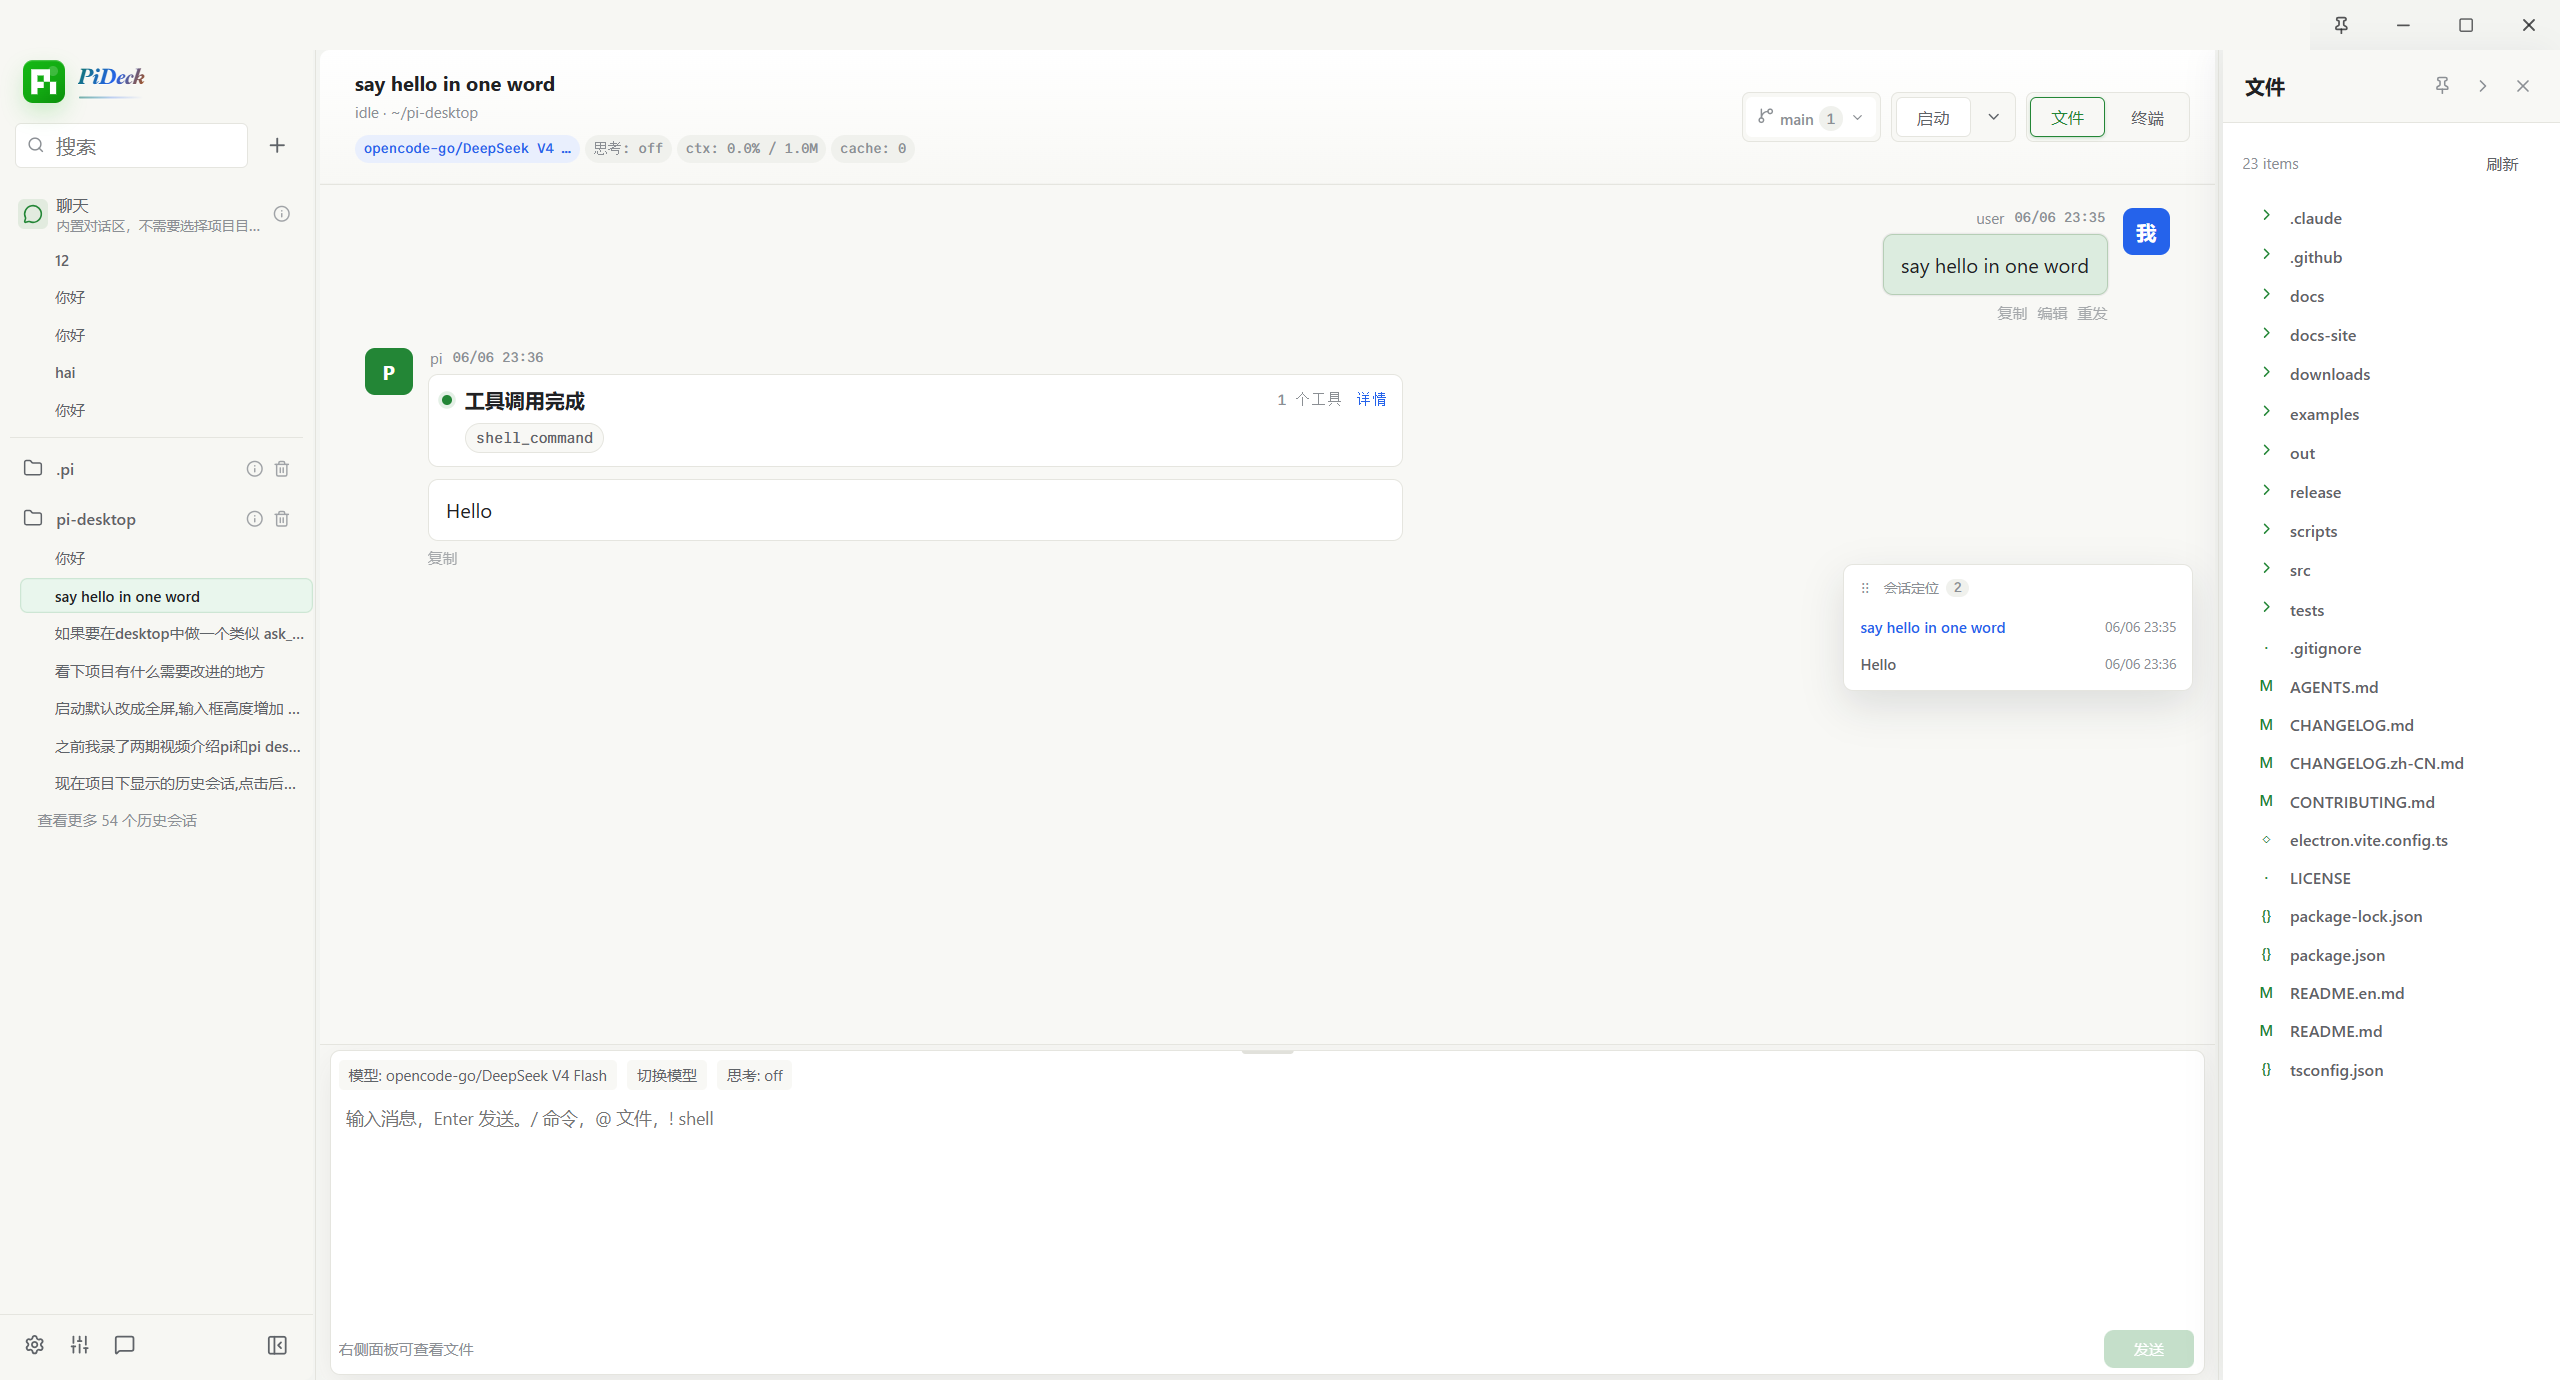Open session '看下项目有什么需要改进的地方'
Viewport: 2560px width, 1380px height.
(166, 671)
